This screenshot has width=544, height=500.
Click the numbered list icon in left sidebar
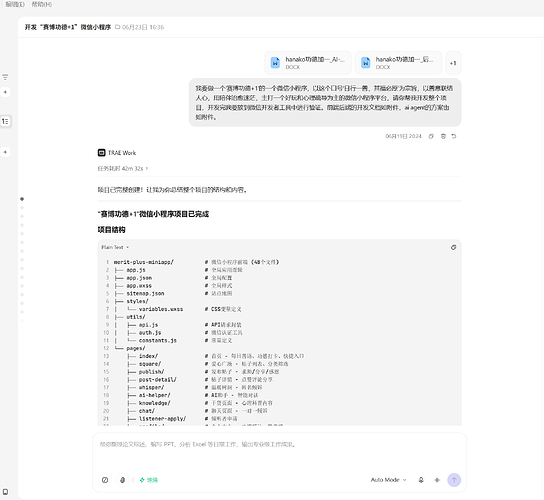[5, 121]
